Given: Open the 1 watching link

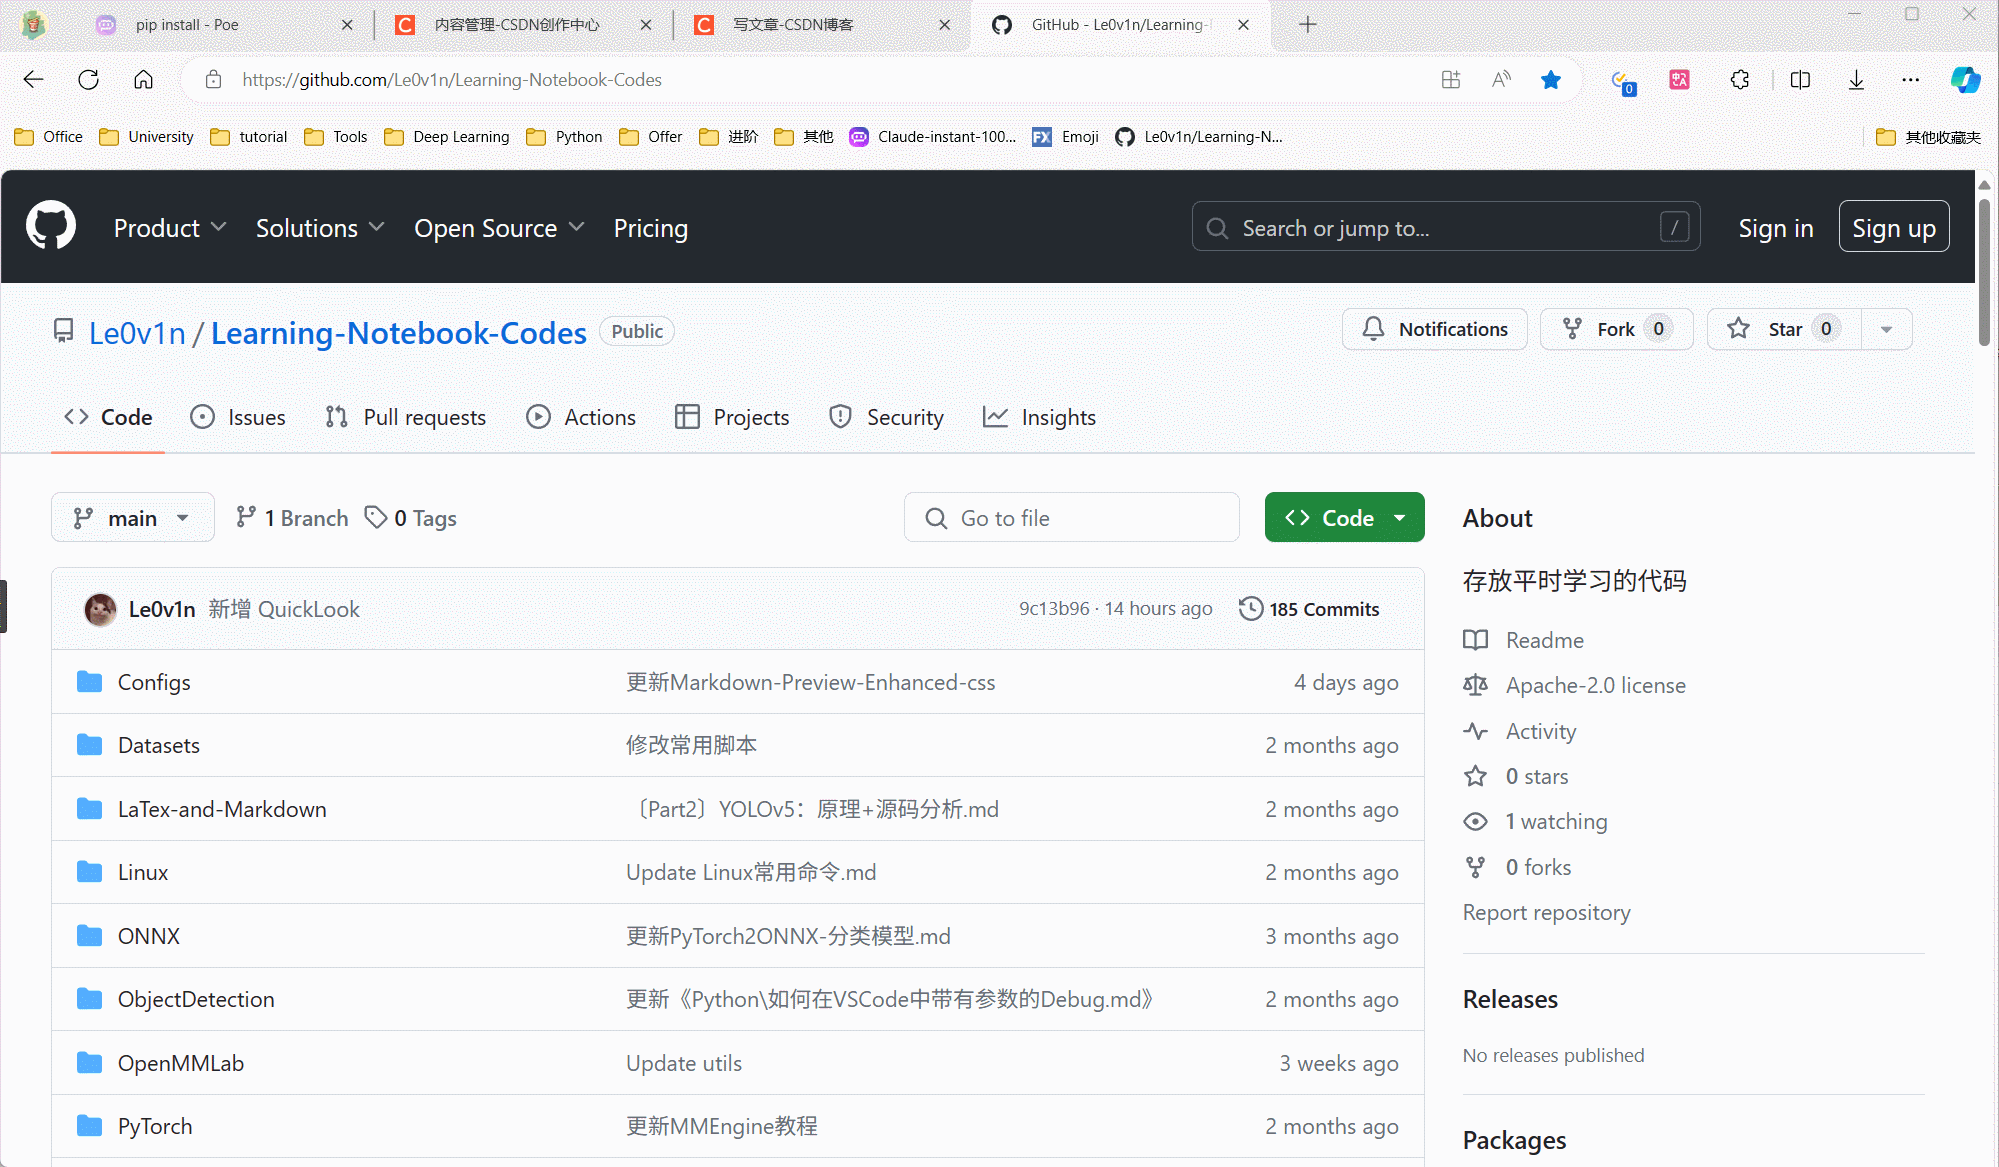Looking at the screenshot, I should click(1536, 821).
